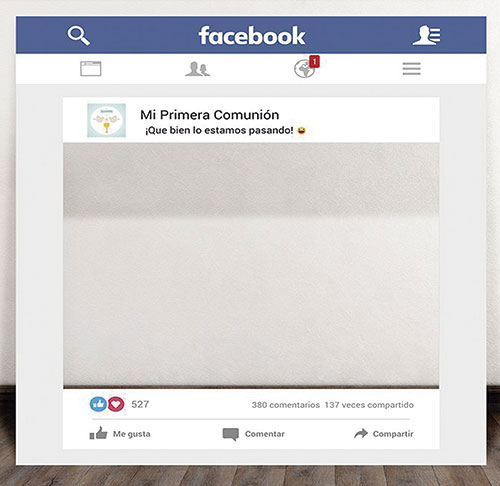View notifications globe icon
Image resolution: width=500 pixels, height=486 pixels.
click(304, 69)
